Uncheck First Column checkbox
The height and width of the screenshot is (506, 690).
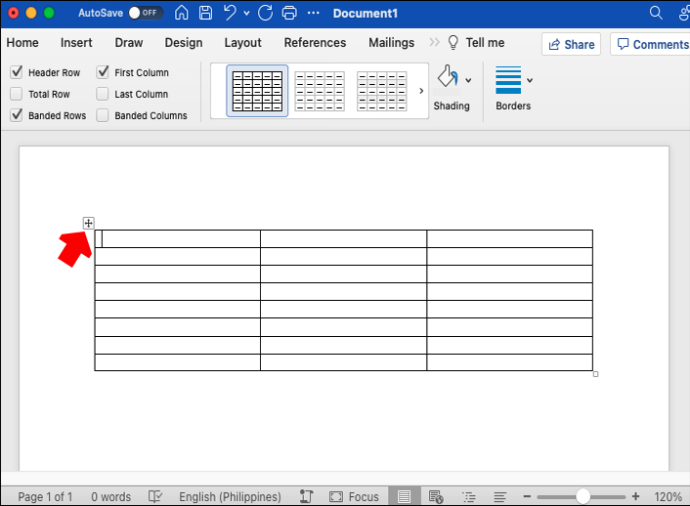click(103, 72)
